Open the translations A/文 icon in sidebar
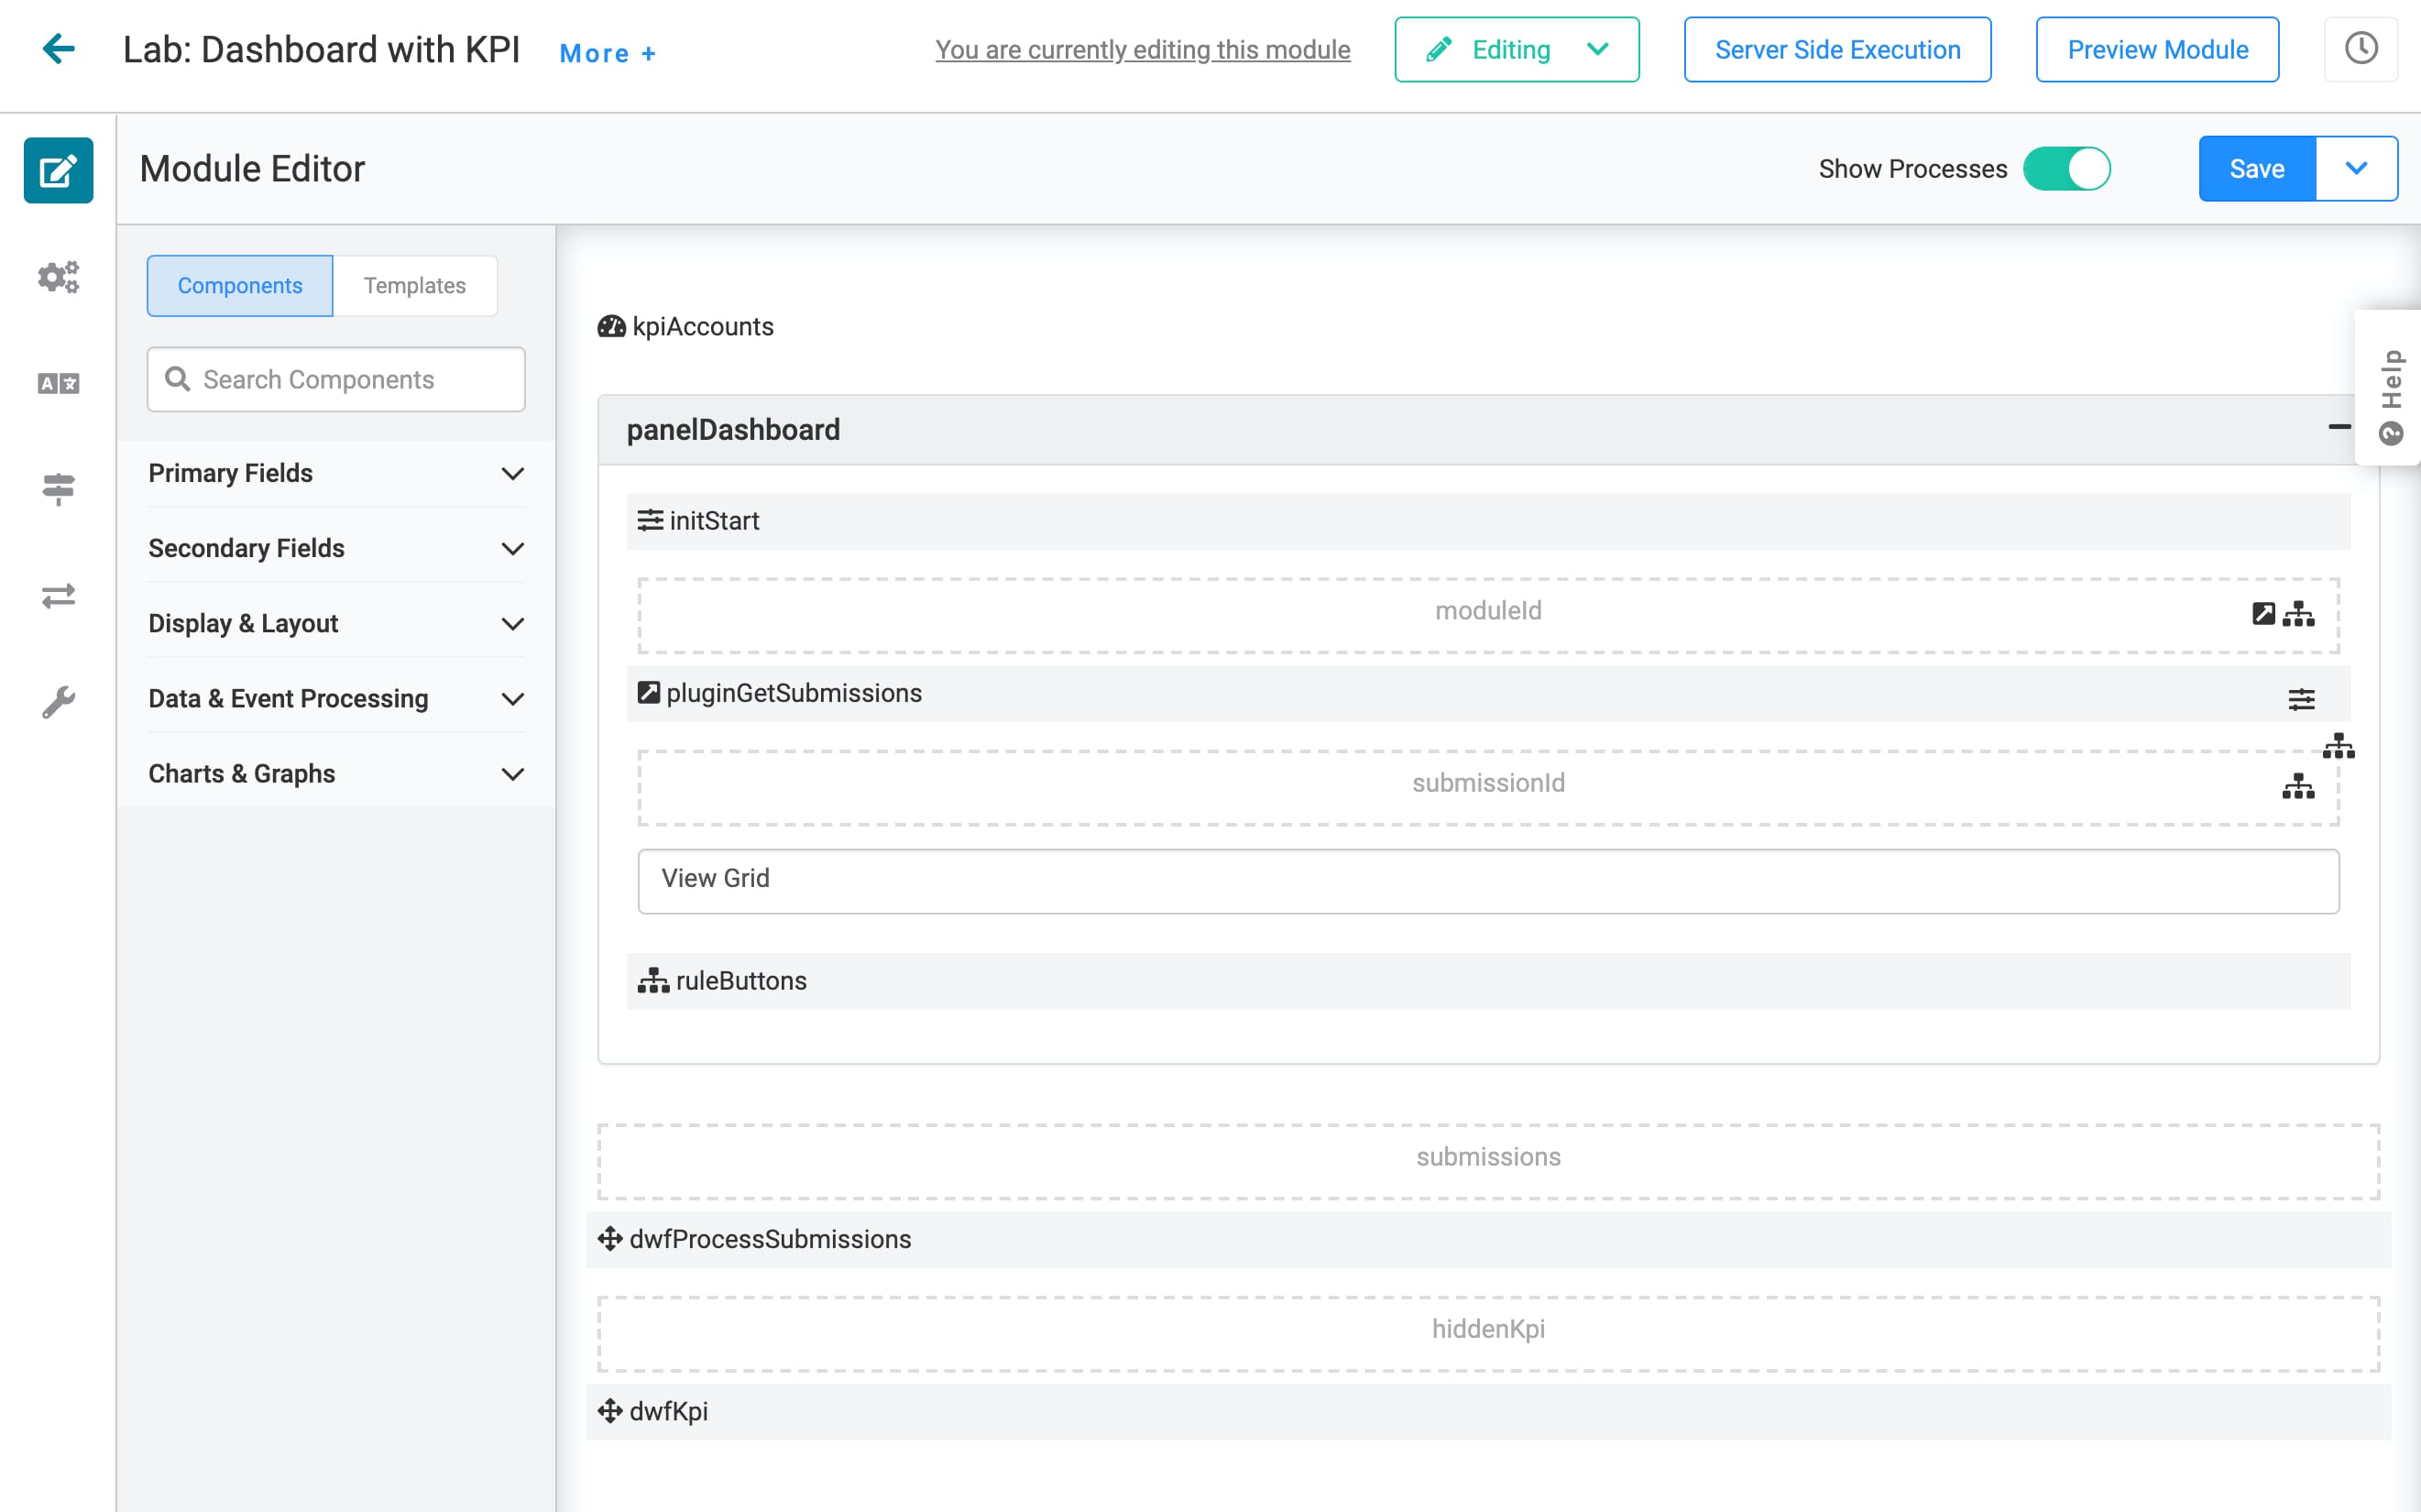Screen dimensions: 2421x1512 point(58,383)
